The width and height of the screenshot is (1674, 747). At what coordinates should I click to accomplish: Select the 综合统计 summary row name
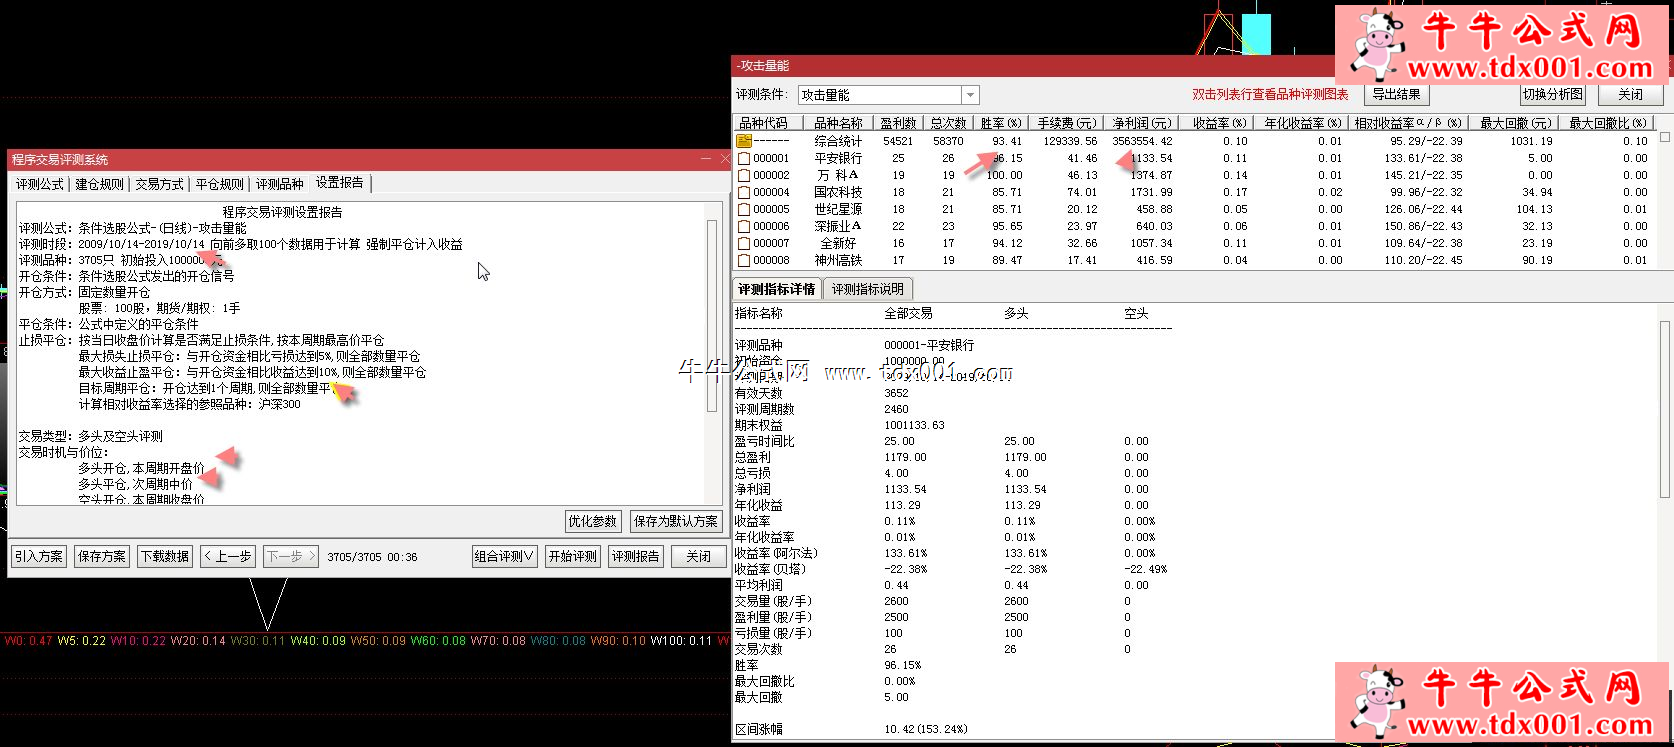click(838, 141)
